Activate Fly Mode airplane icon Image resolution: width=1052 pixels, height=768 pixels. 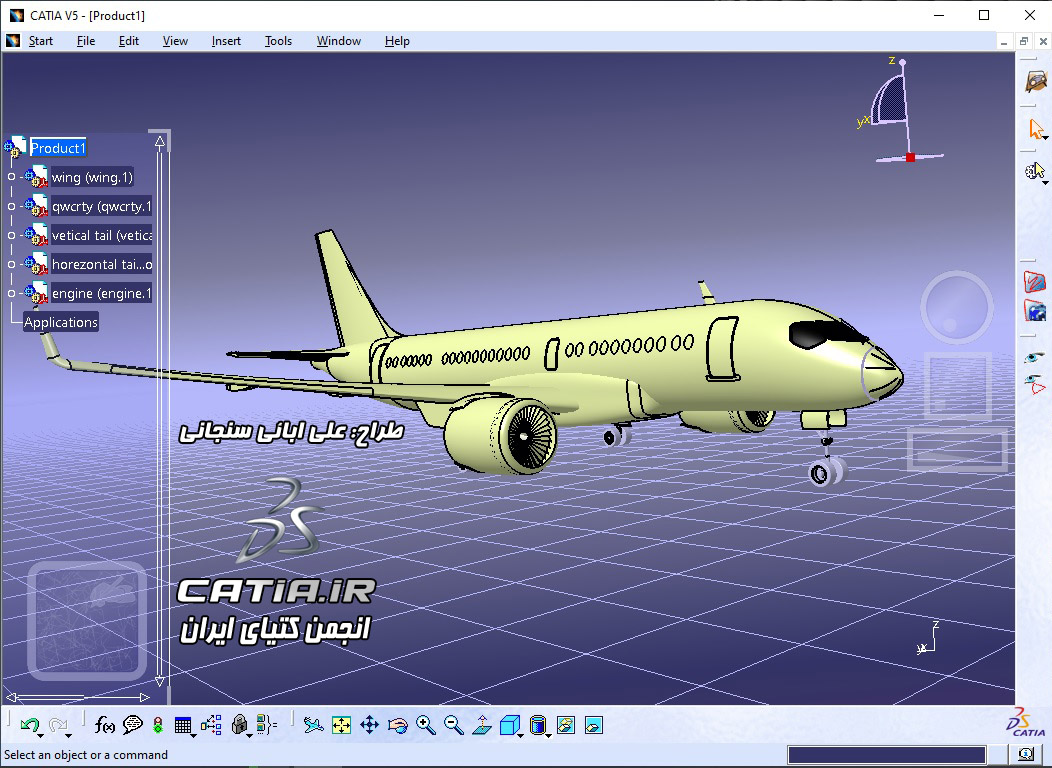313,724
